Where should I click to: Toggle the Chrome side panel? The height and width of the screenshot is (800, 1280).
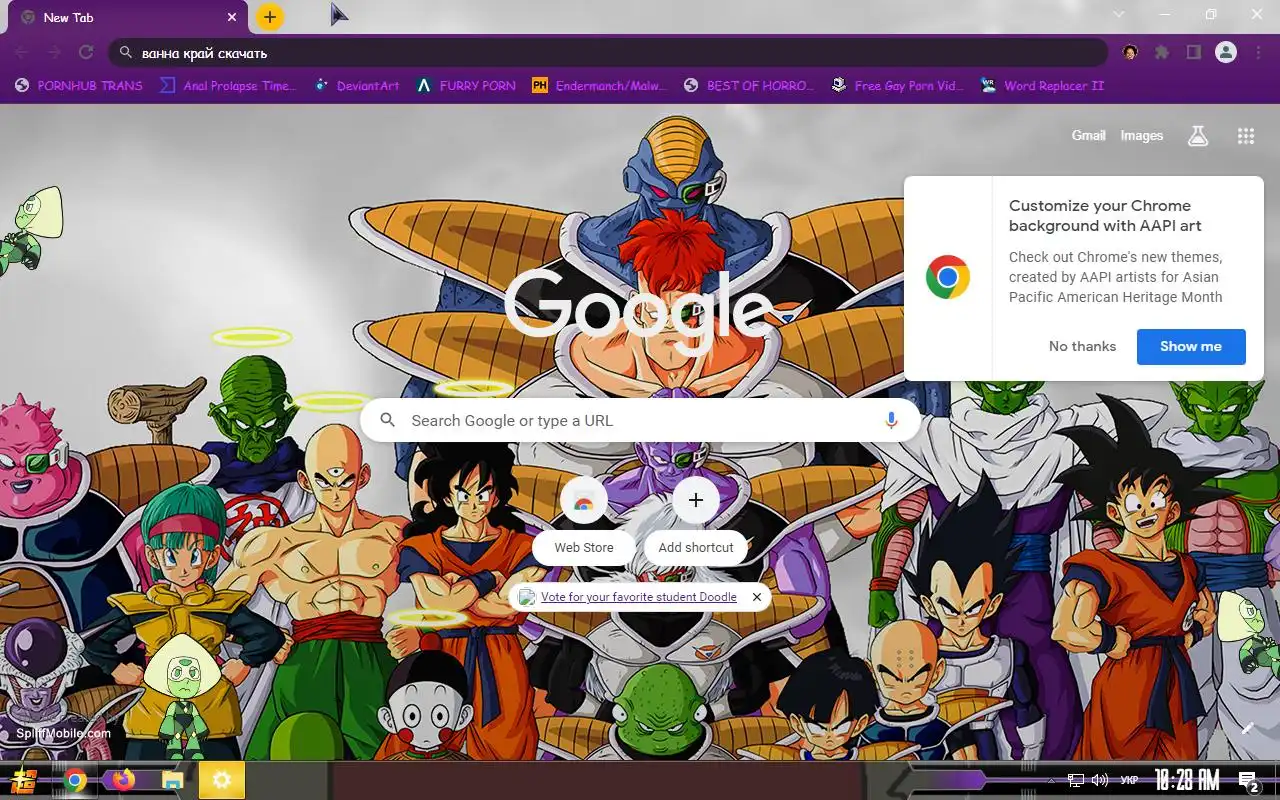1193,52
